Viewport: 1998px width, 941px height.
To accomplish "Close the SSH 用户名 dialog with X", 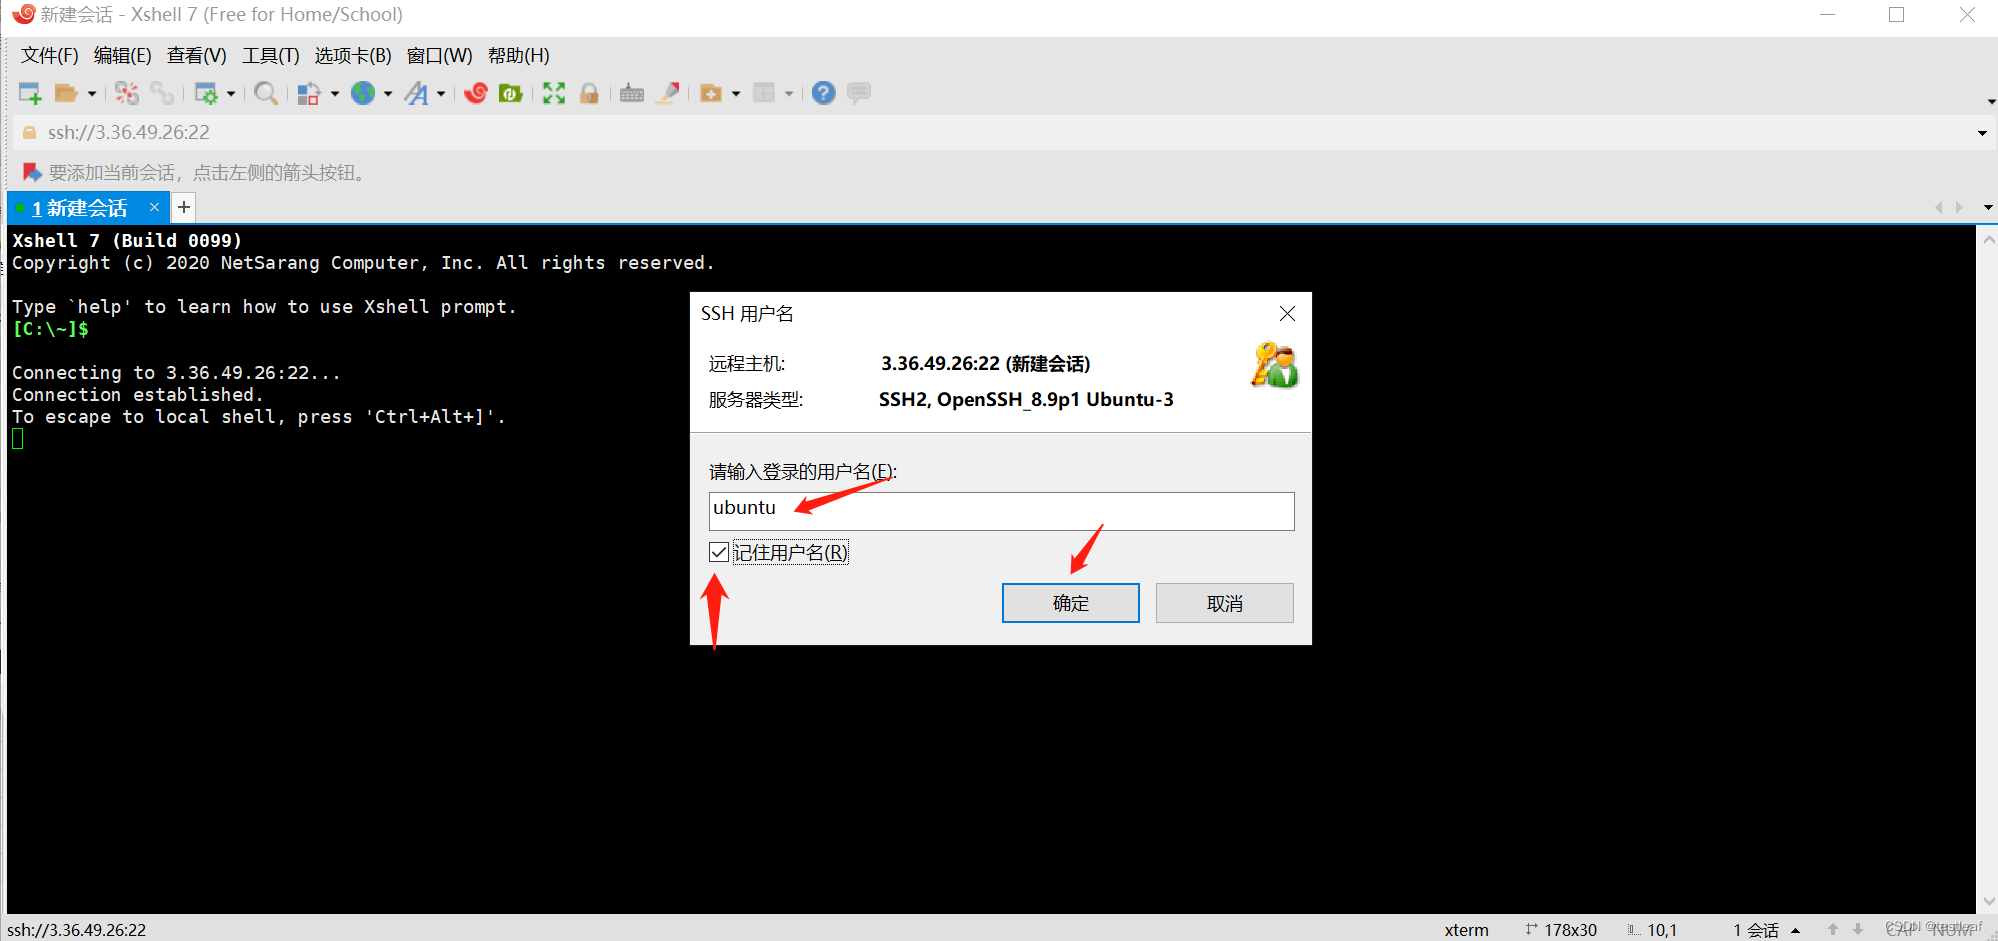I will coord(1287,314).
